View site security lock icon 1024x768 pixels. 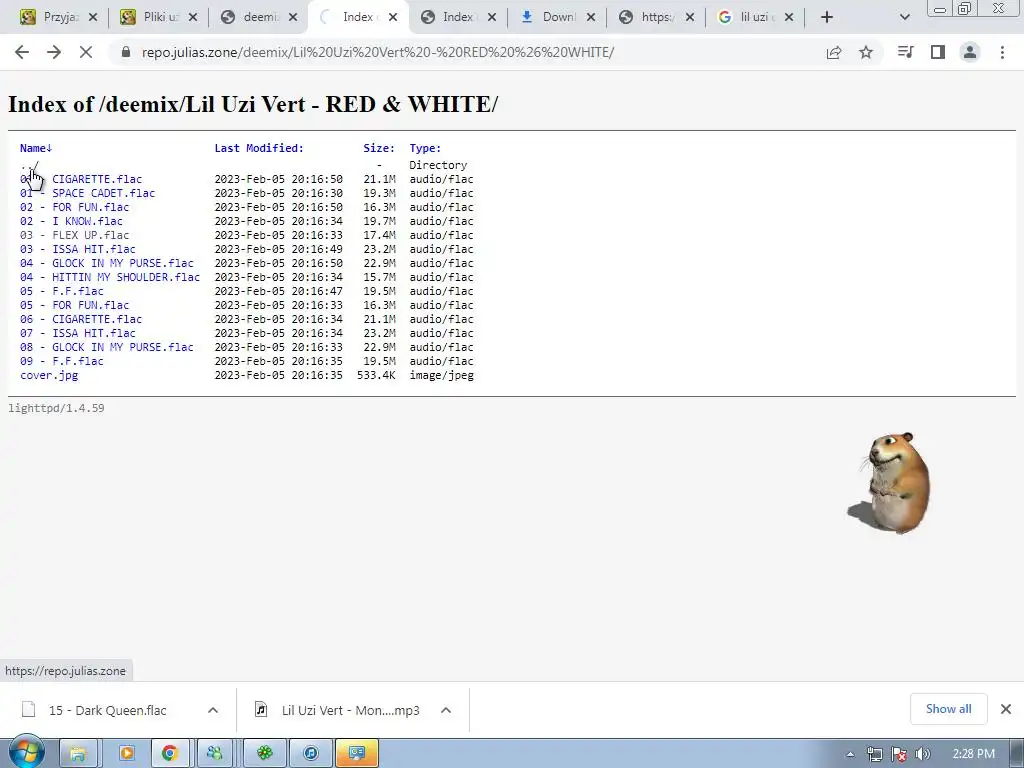click(126, 52)
